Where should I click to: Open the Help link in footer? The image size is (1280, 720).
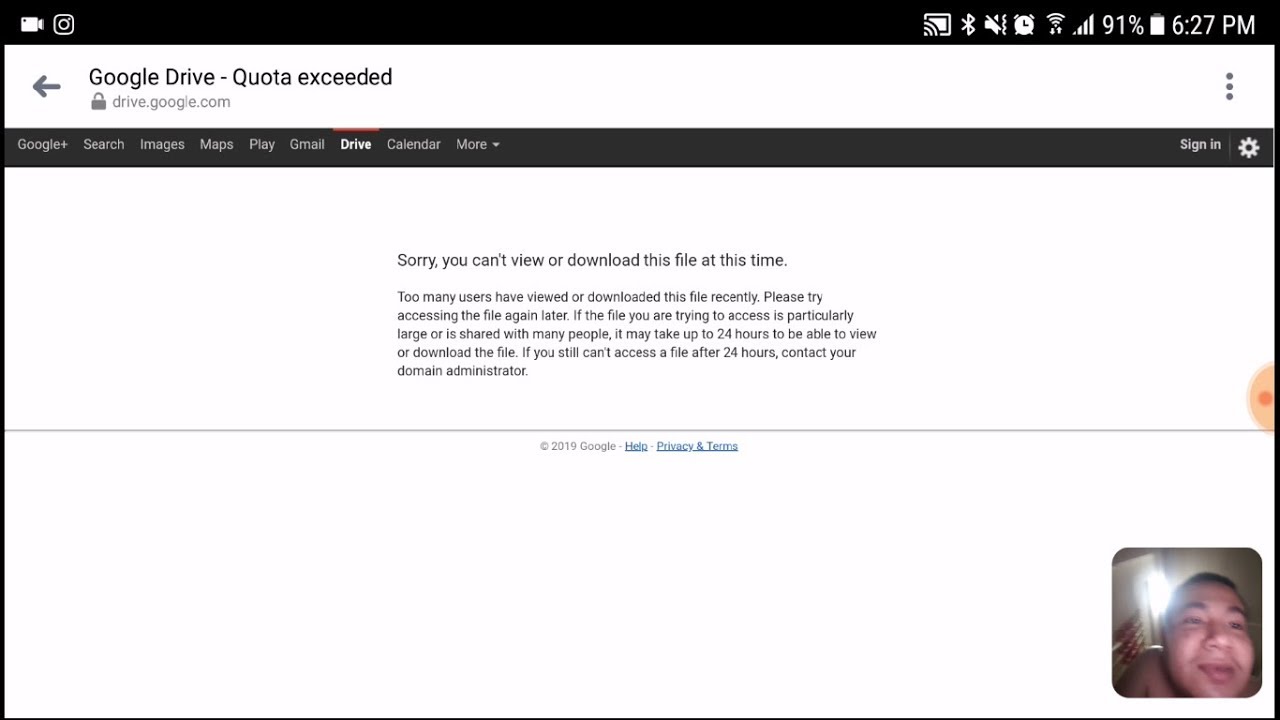[x=636, y=446]
